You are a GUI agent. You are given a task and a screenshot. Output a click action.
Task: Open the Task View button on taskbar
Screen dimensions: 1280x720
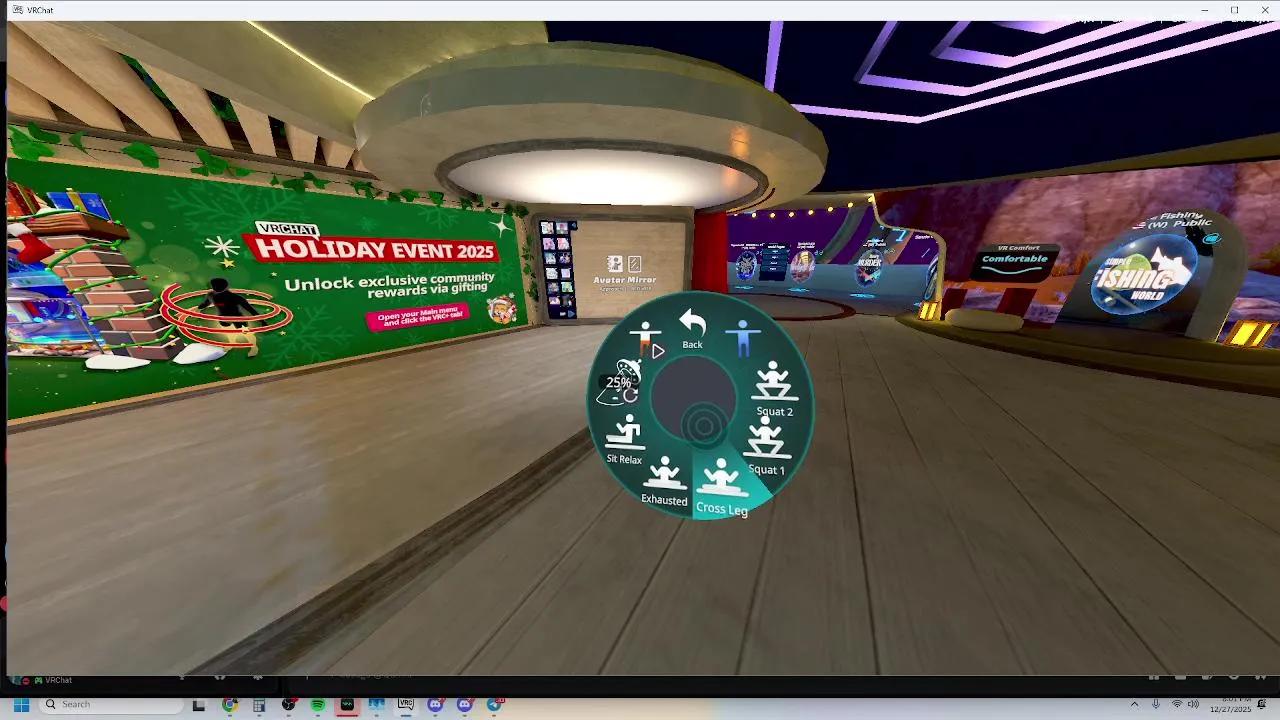(x=199, y=705)
